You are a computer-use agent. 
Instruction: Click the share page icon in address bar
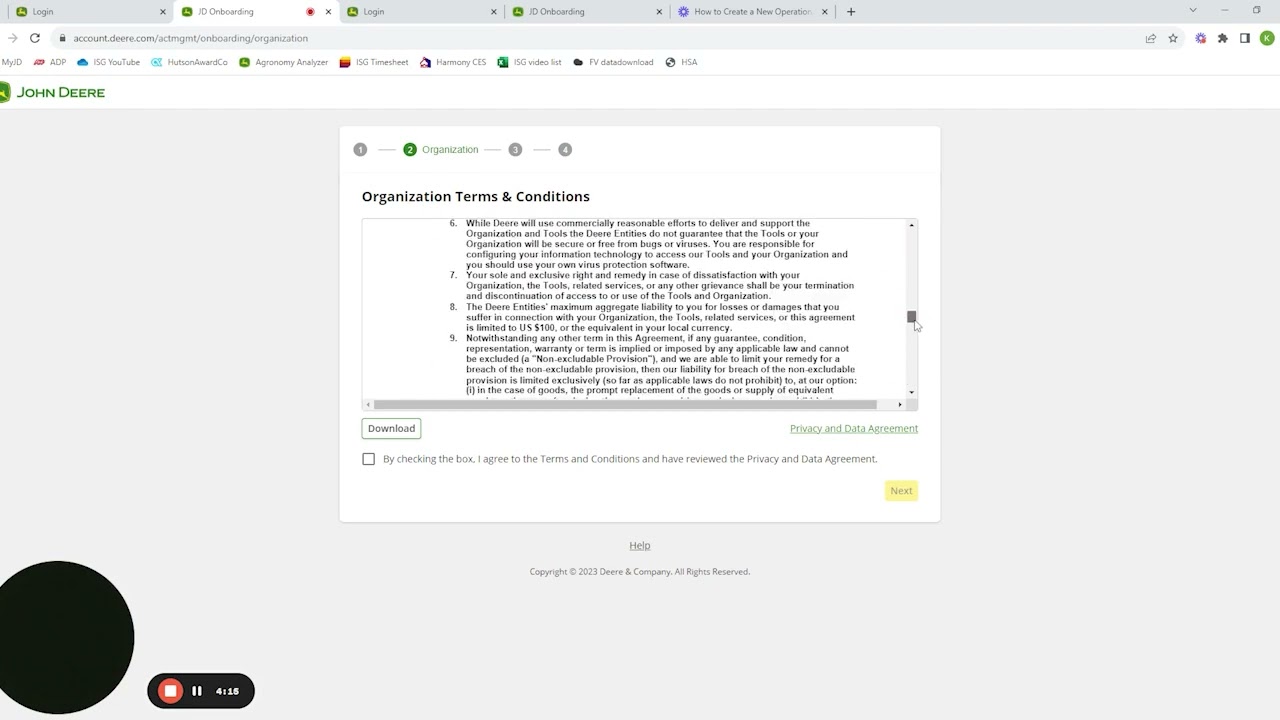click(1151, 38)
